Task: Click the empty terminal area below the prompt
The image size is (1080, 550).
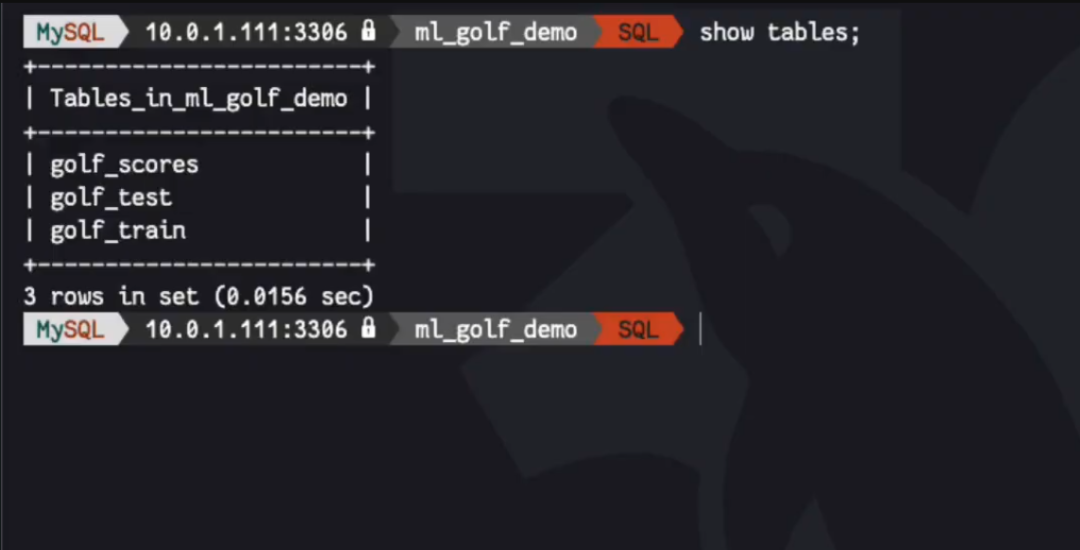Action: coord(540,447)
